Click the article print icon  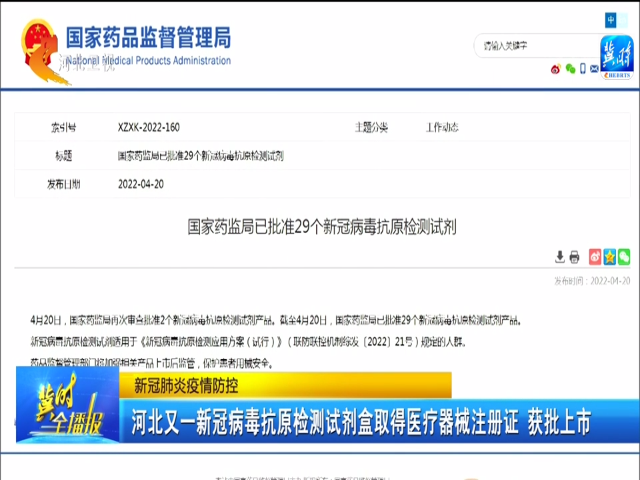pyautogui.click(x=574, y=257)
